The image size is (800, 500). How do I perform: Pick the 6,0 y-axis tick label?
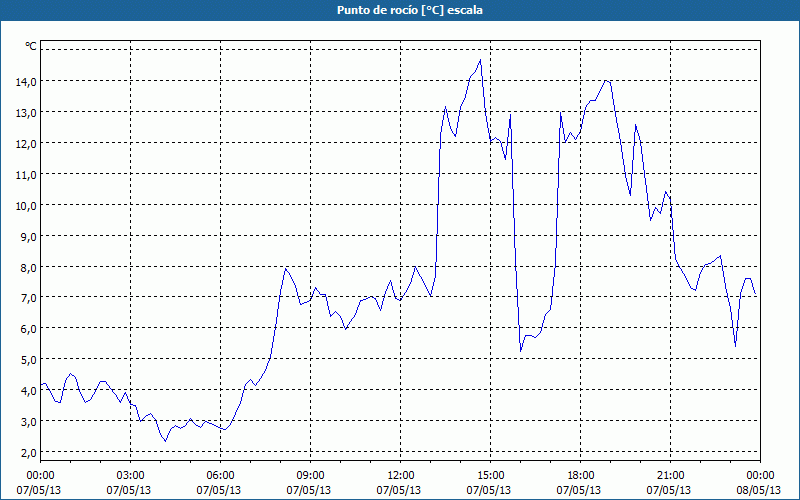tap(28, 329)
